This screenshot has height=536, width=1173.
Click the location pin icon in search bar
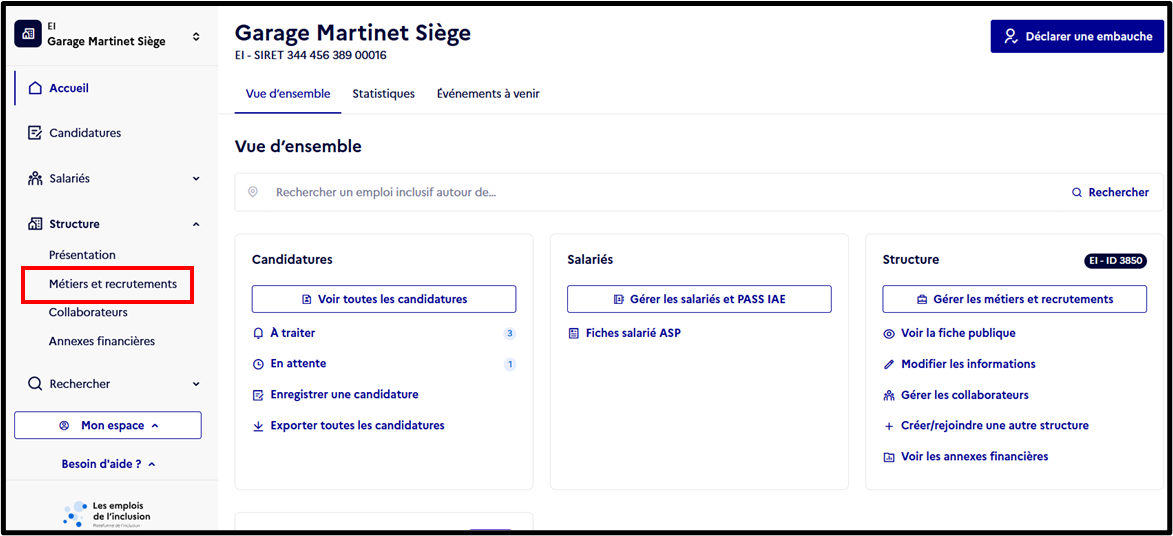coord(253,192)
